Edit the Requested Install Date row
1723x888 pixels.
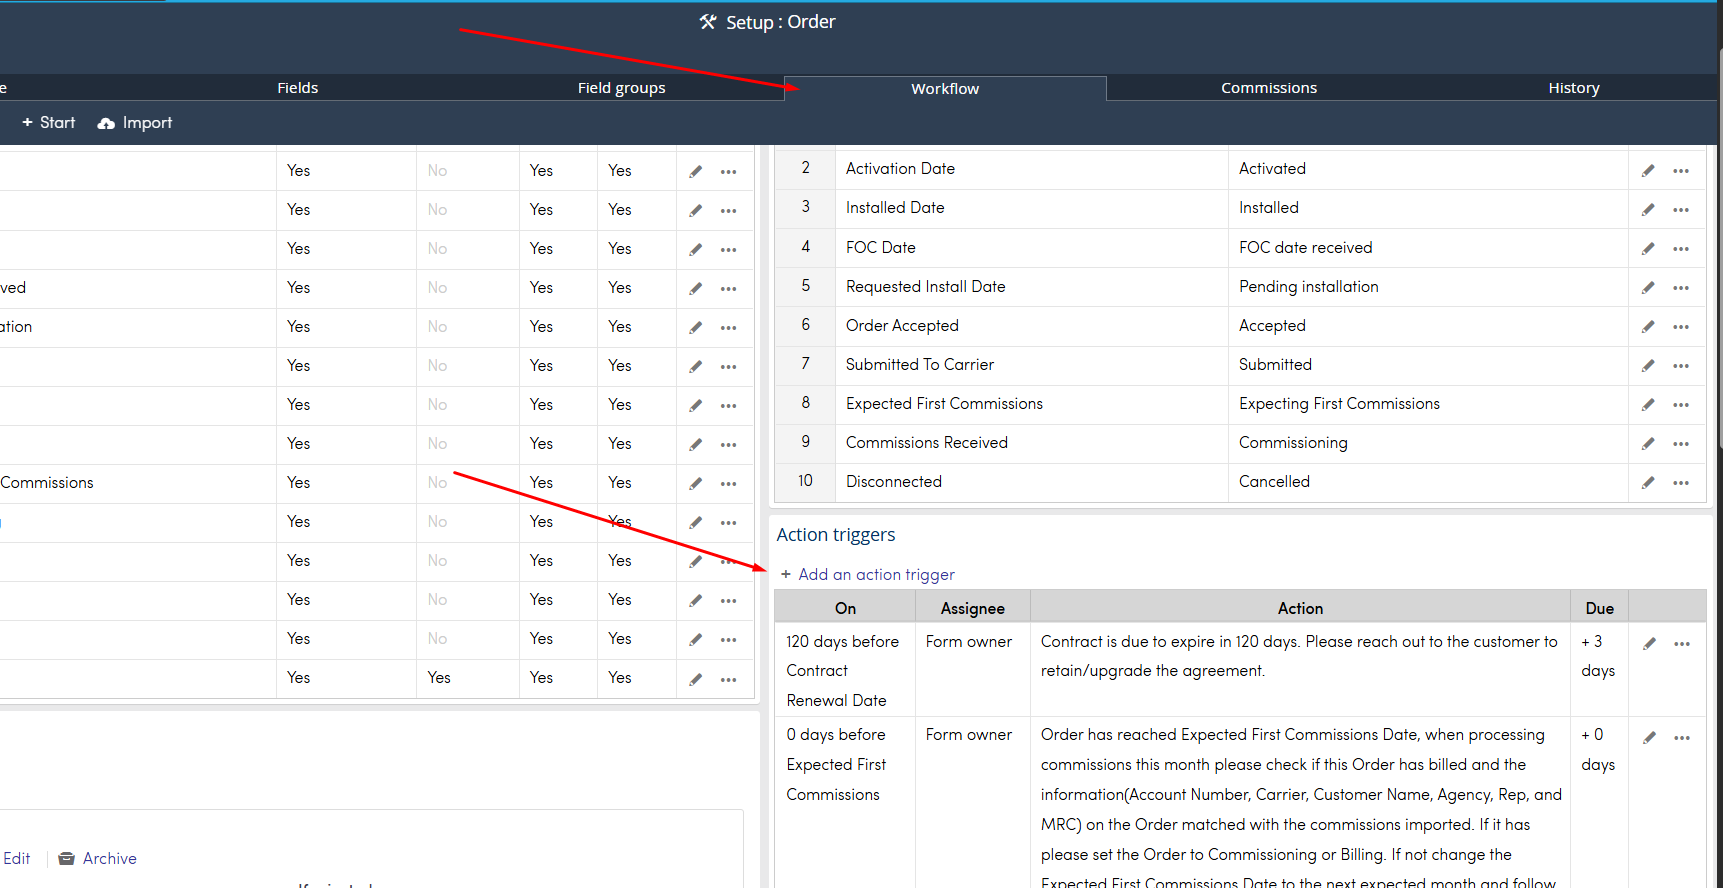(1648, 288)
